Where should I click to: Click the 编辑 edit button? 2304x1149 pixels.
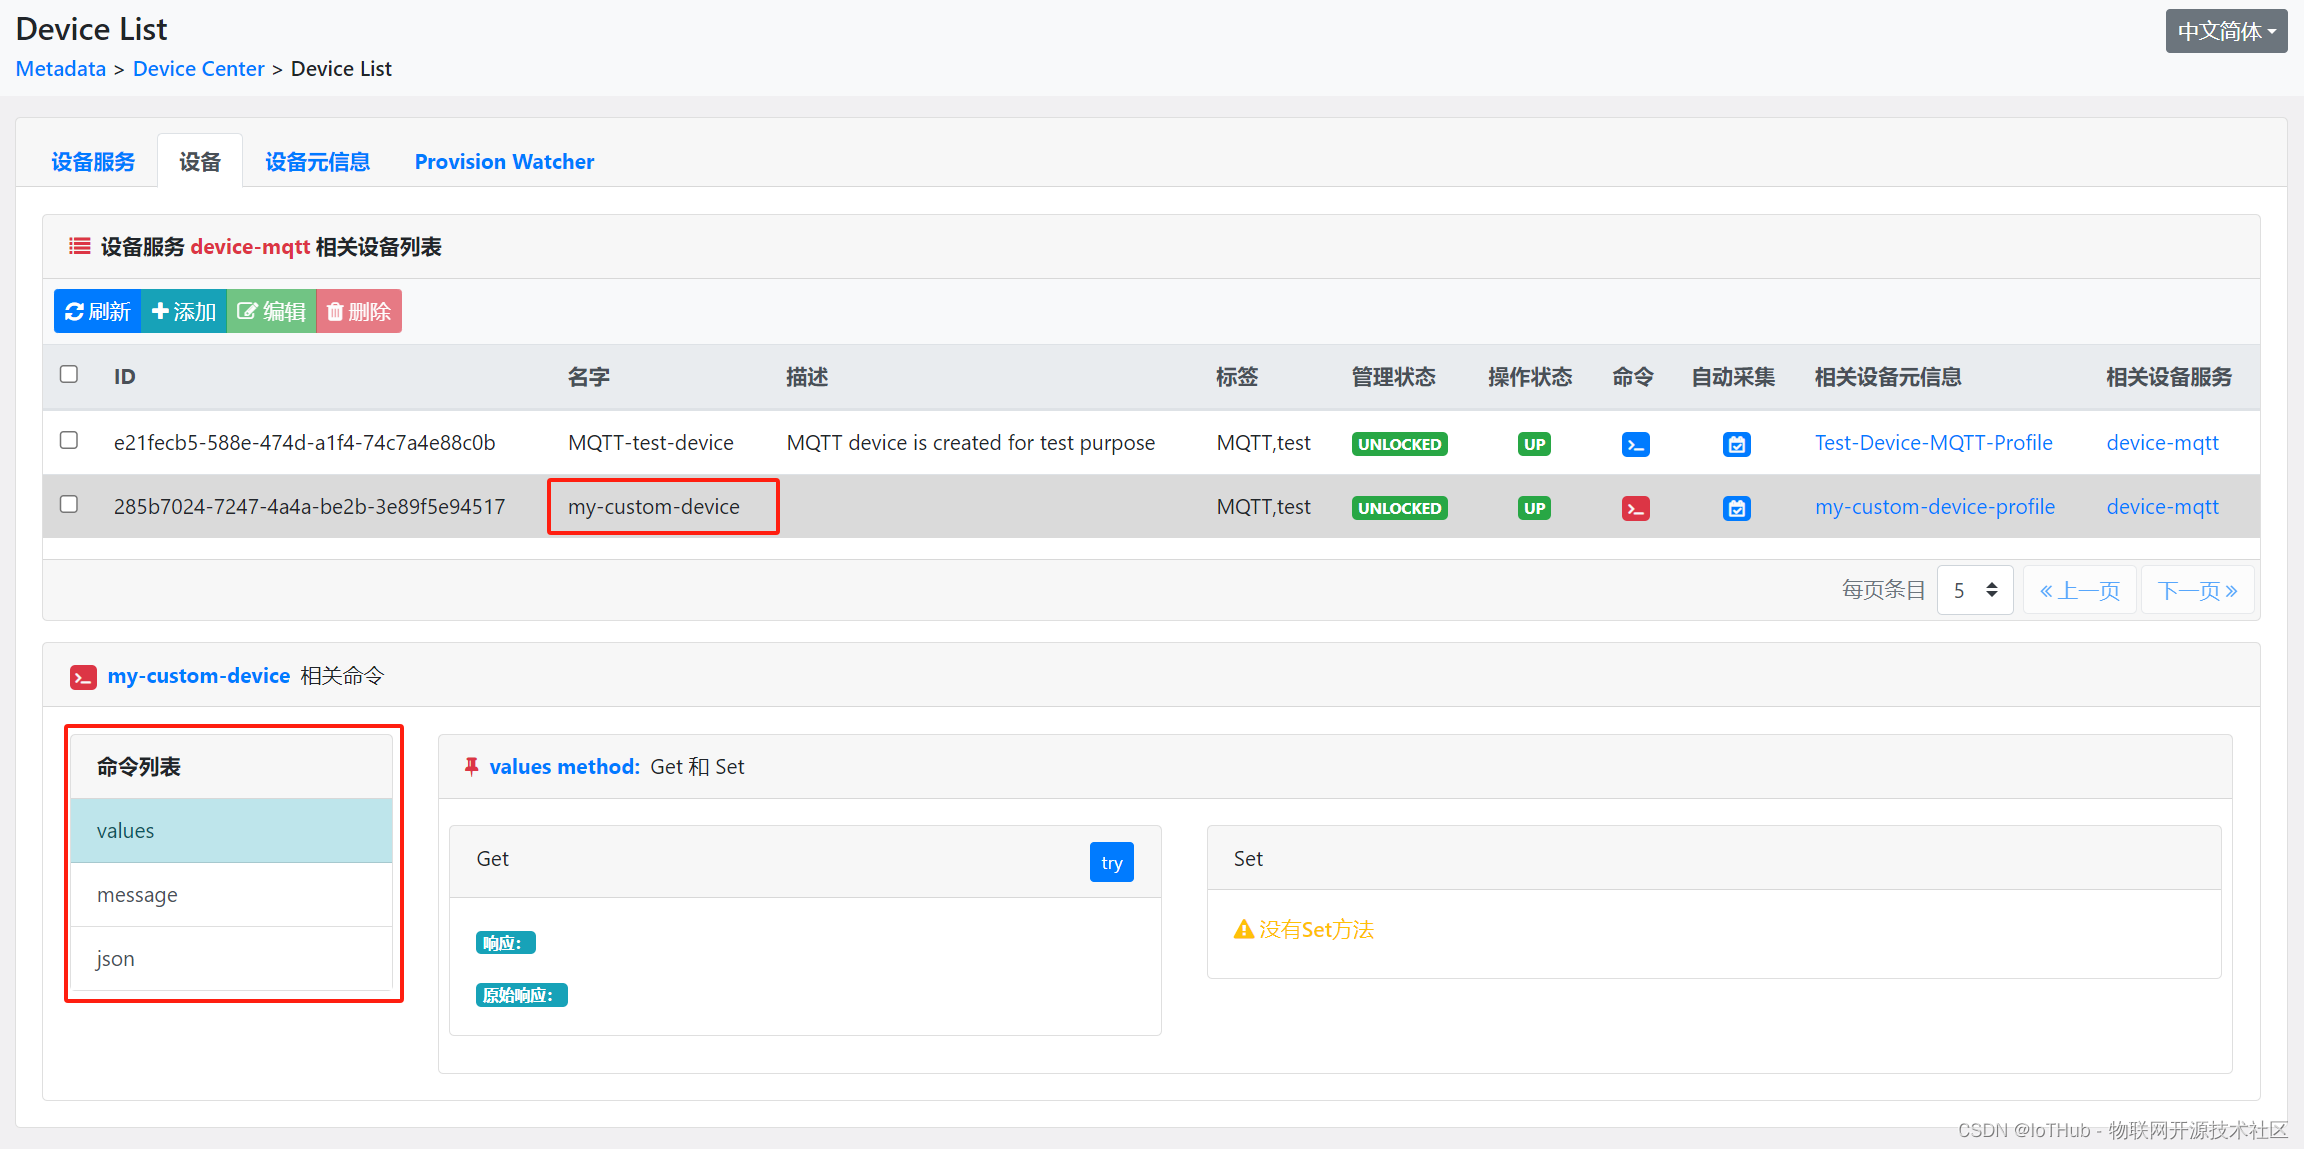click(x=271, y=312)
